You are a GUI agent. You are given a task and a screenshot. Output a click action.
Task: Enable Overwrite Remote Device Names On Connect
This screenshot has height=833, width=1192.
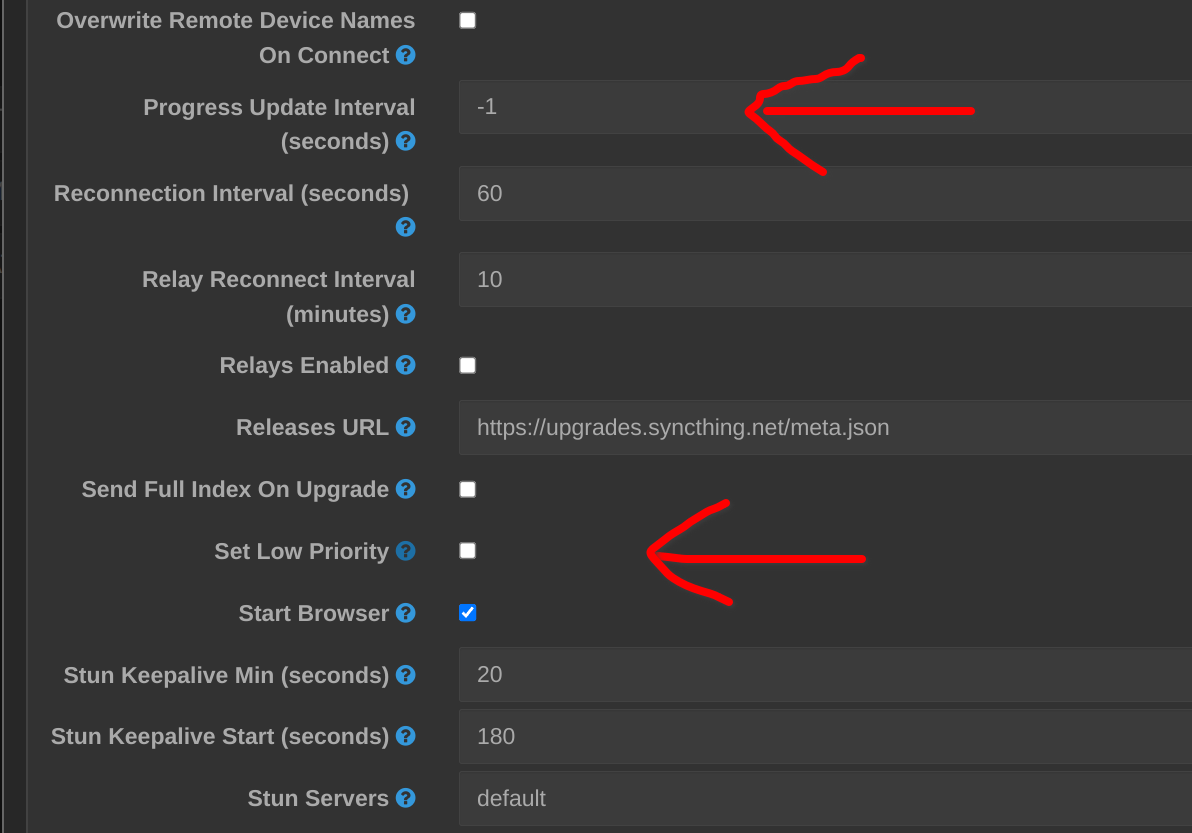pyautogui.click(x=467, y=21)
